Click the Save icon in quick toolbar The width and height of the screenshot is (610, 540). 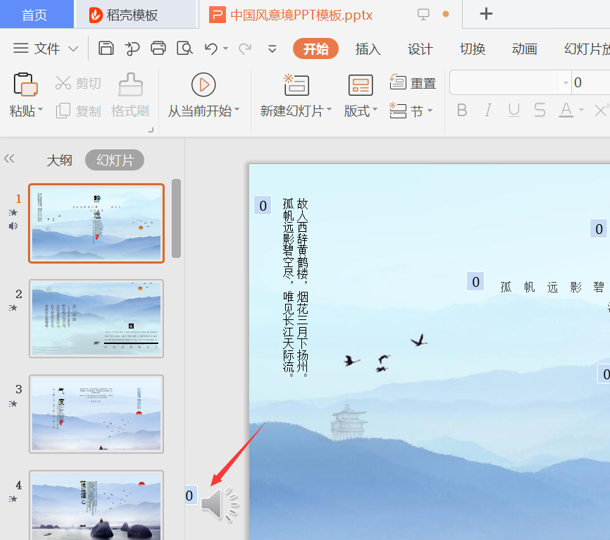106,49
